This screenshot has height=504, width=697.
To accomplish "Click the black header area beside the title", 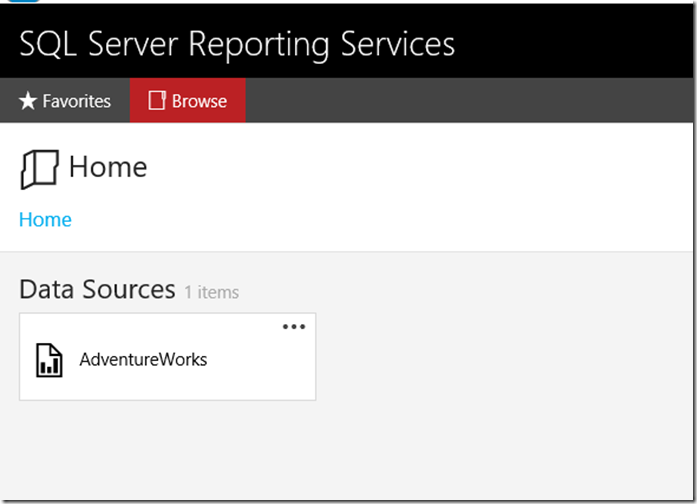I will coord(580,44).
